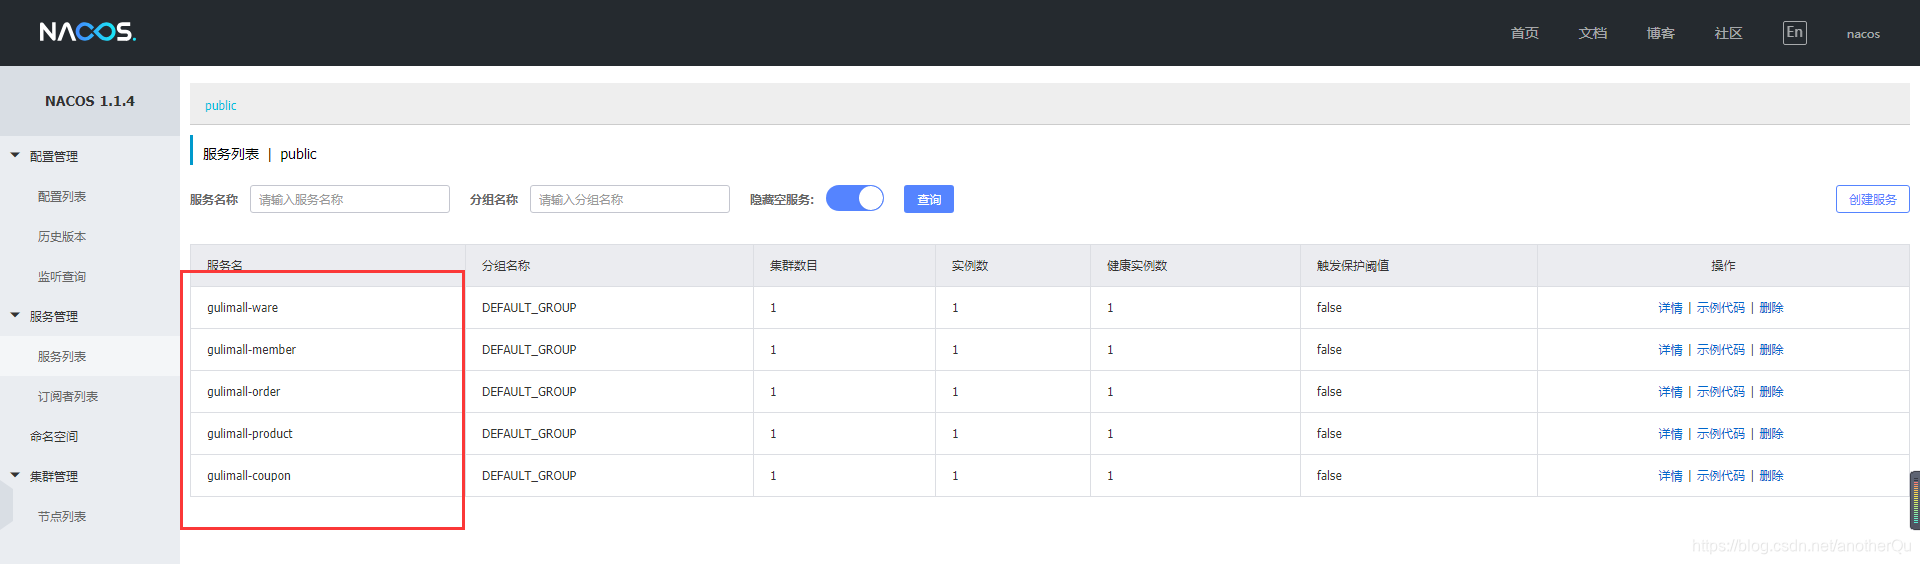Click 删除 for gulimall-ware

[x=1772, y=308]
